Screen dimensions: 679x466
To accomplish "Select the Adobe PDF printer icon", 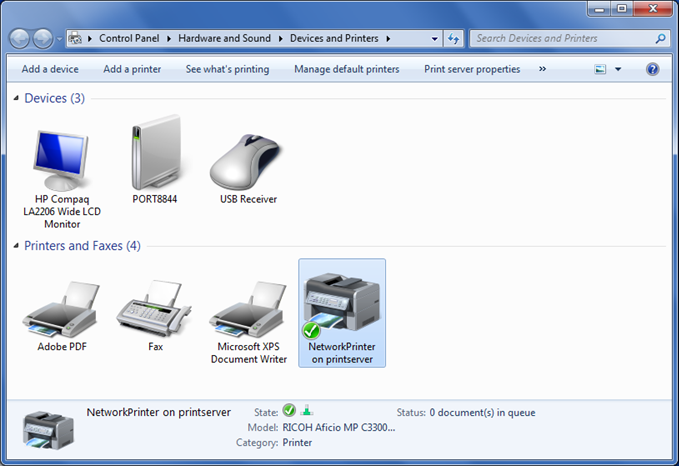I will (62, 310).
